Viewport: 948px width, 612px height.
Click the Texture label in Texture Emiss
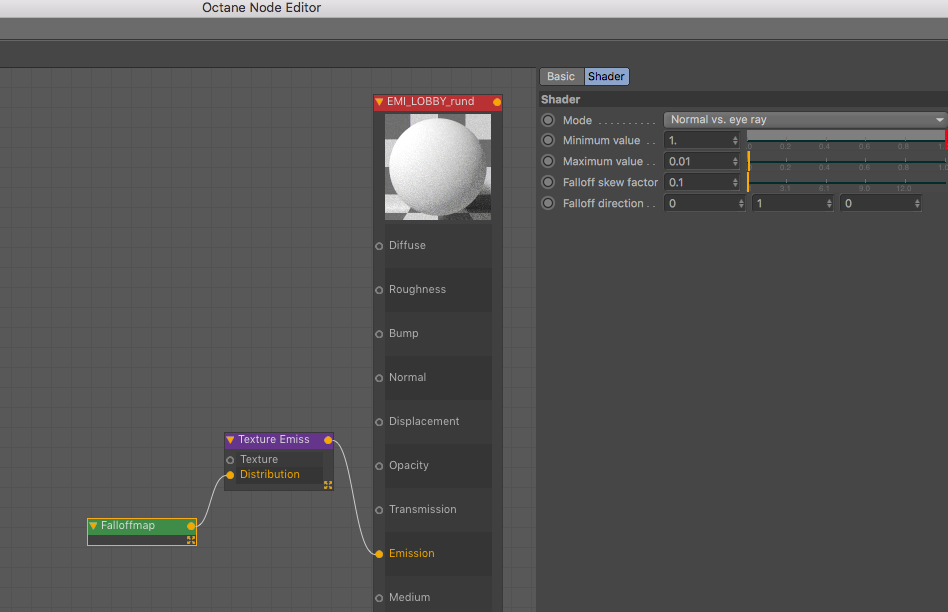(259, 460)
